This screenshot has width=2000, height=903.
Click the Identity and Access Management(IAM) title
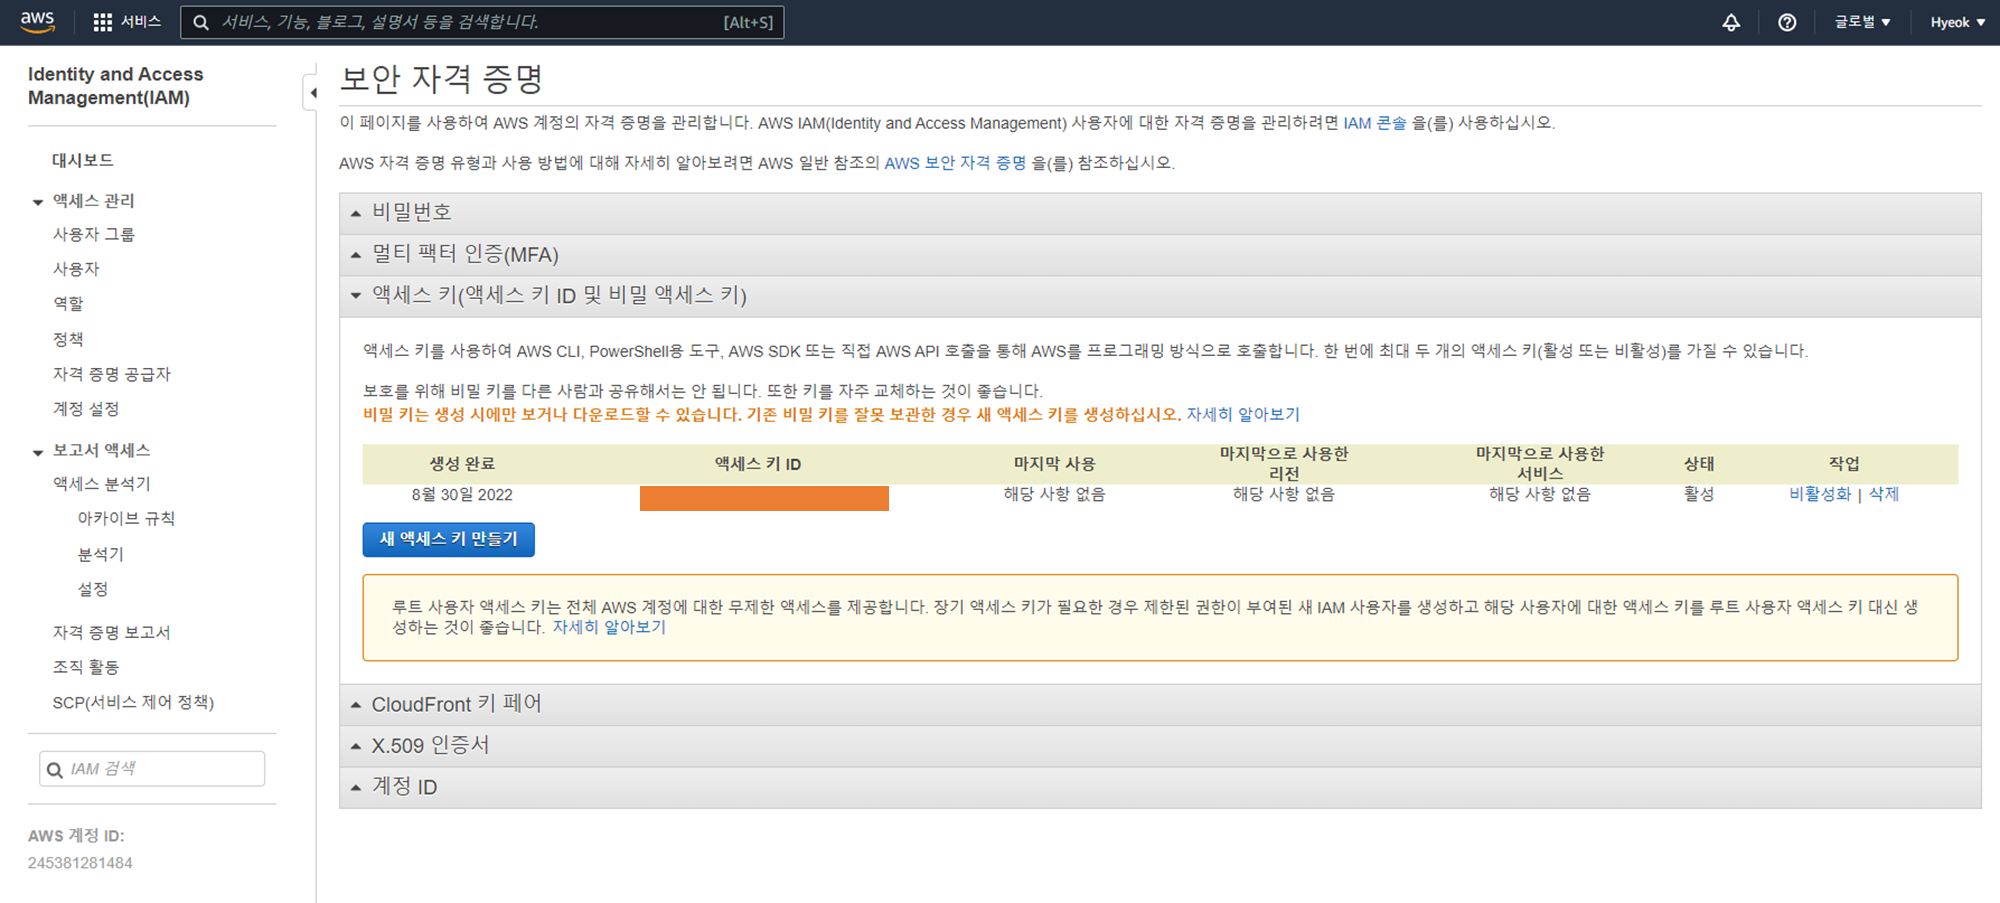click(115, 86)
